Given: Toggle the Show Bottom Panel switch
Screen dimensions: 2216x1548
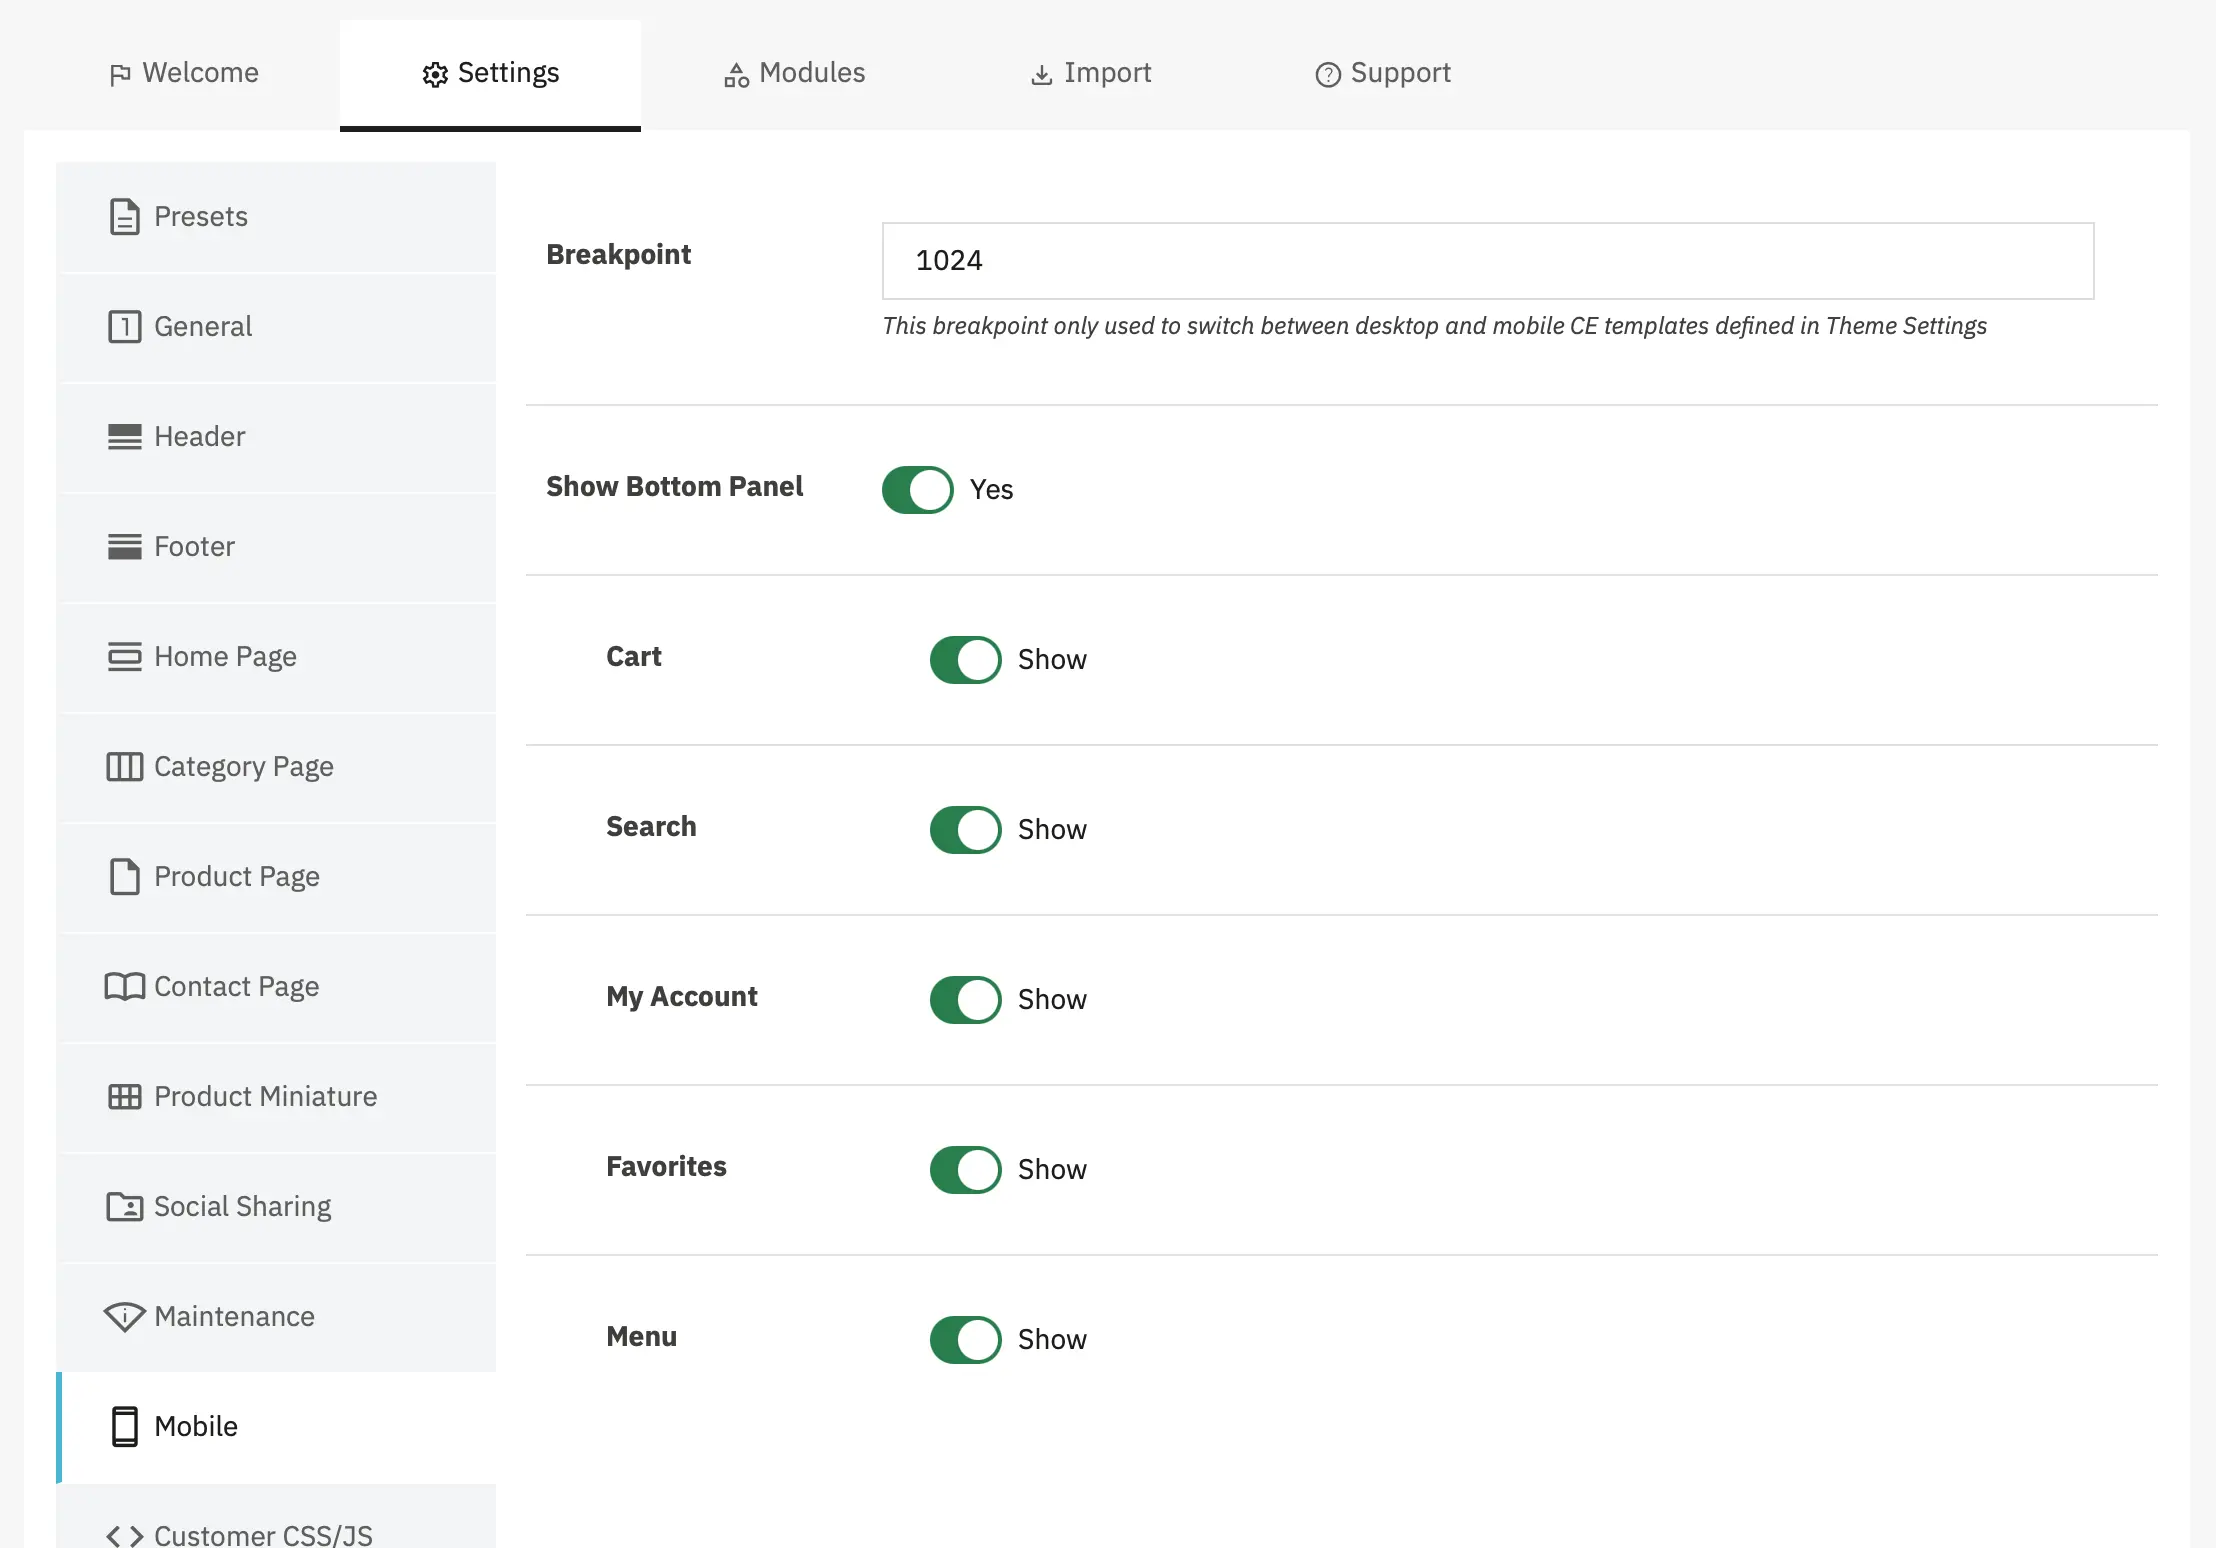Looking at the screenshot, I should click(x=918, y=490).
